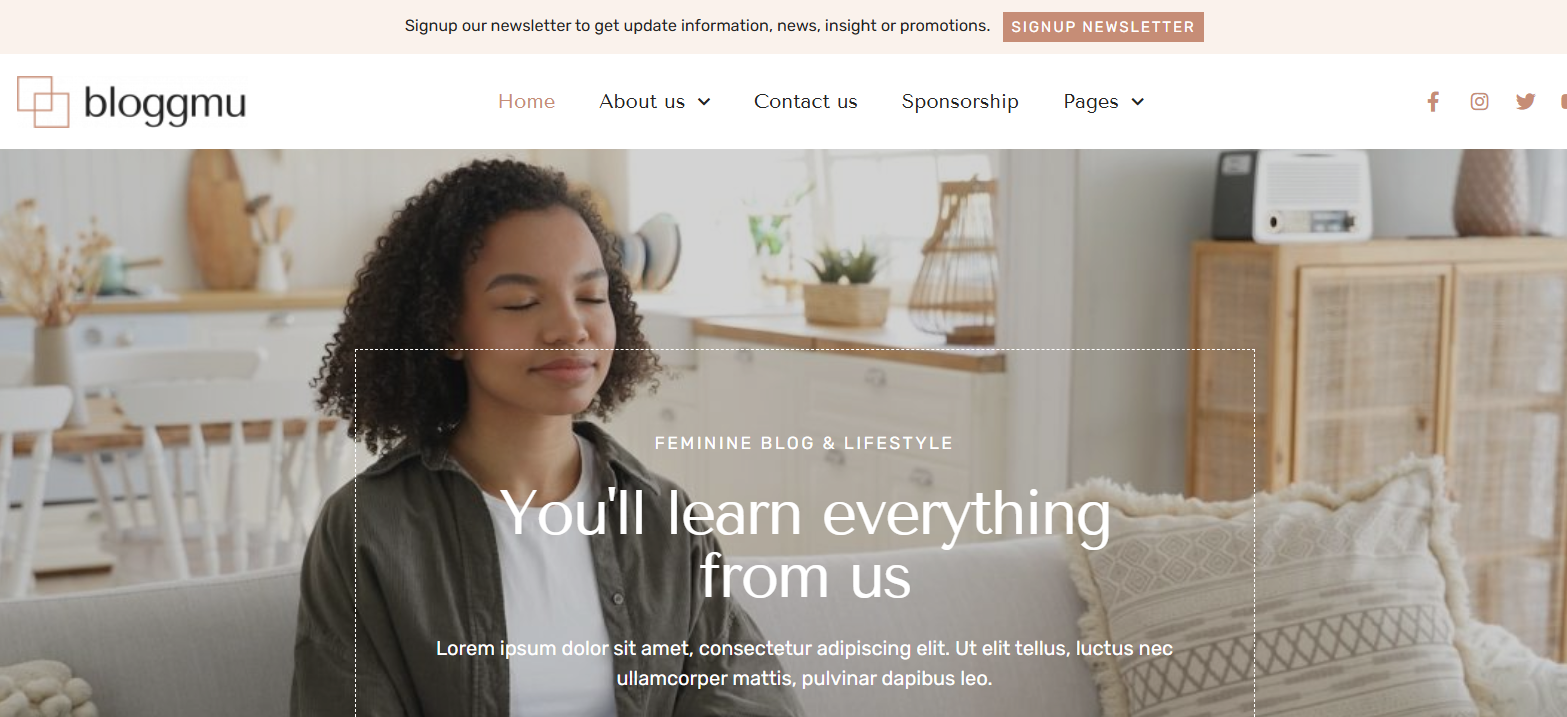This screenshot has width=1567, height=717.
Task: Expand the About us chevron arrow
Action: [704, 102]
